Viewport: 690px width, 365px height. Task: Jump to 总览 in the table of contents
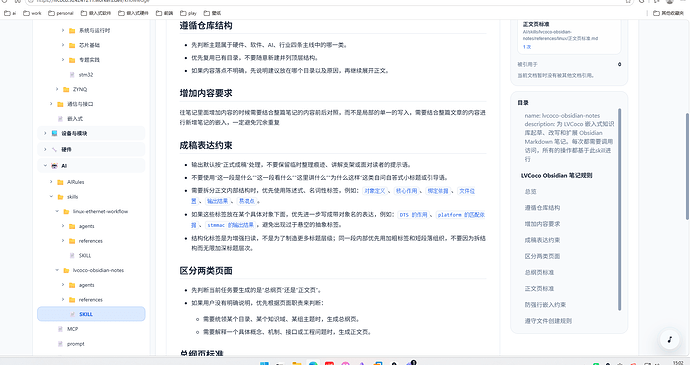pyautogui.click(x=530, y=192)
